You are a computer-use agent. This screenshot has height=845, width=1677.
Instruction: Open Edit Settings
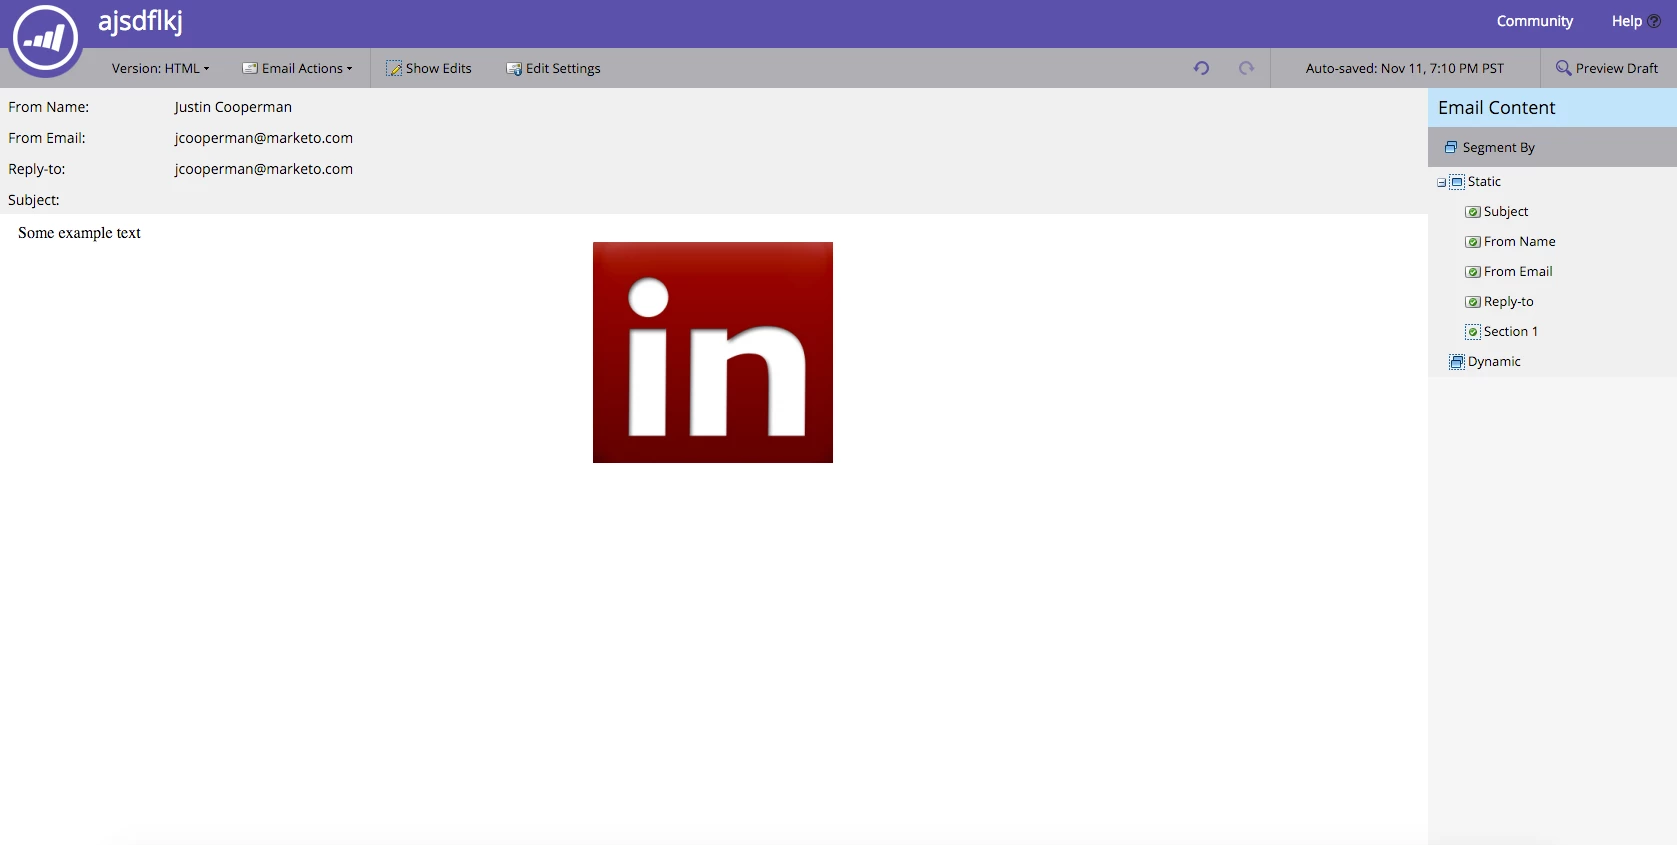point(553,68)
